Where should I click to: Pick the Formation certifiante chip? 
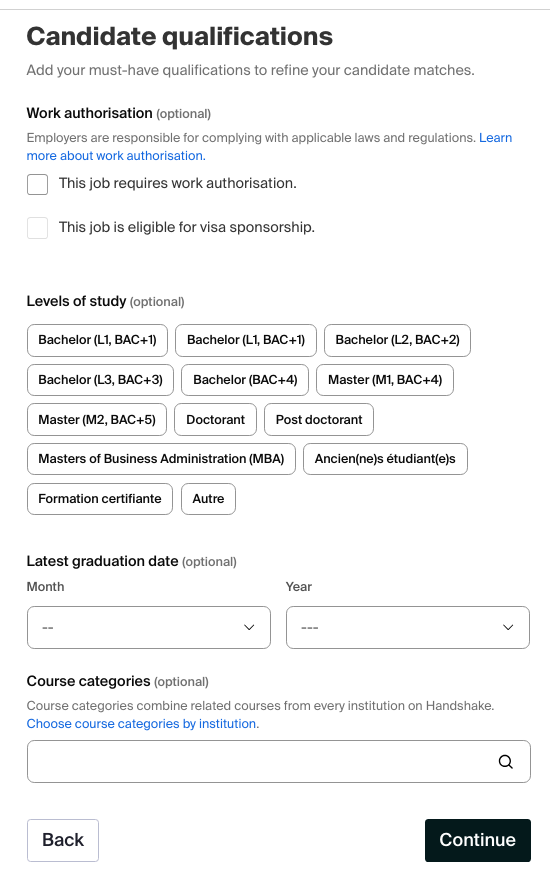(100, 498)
